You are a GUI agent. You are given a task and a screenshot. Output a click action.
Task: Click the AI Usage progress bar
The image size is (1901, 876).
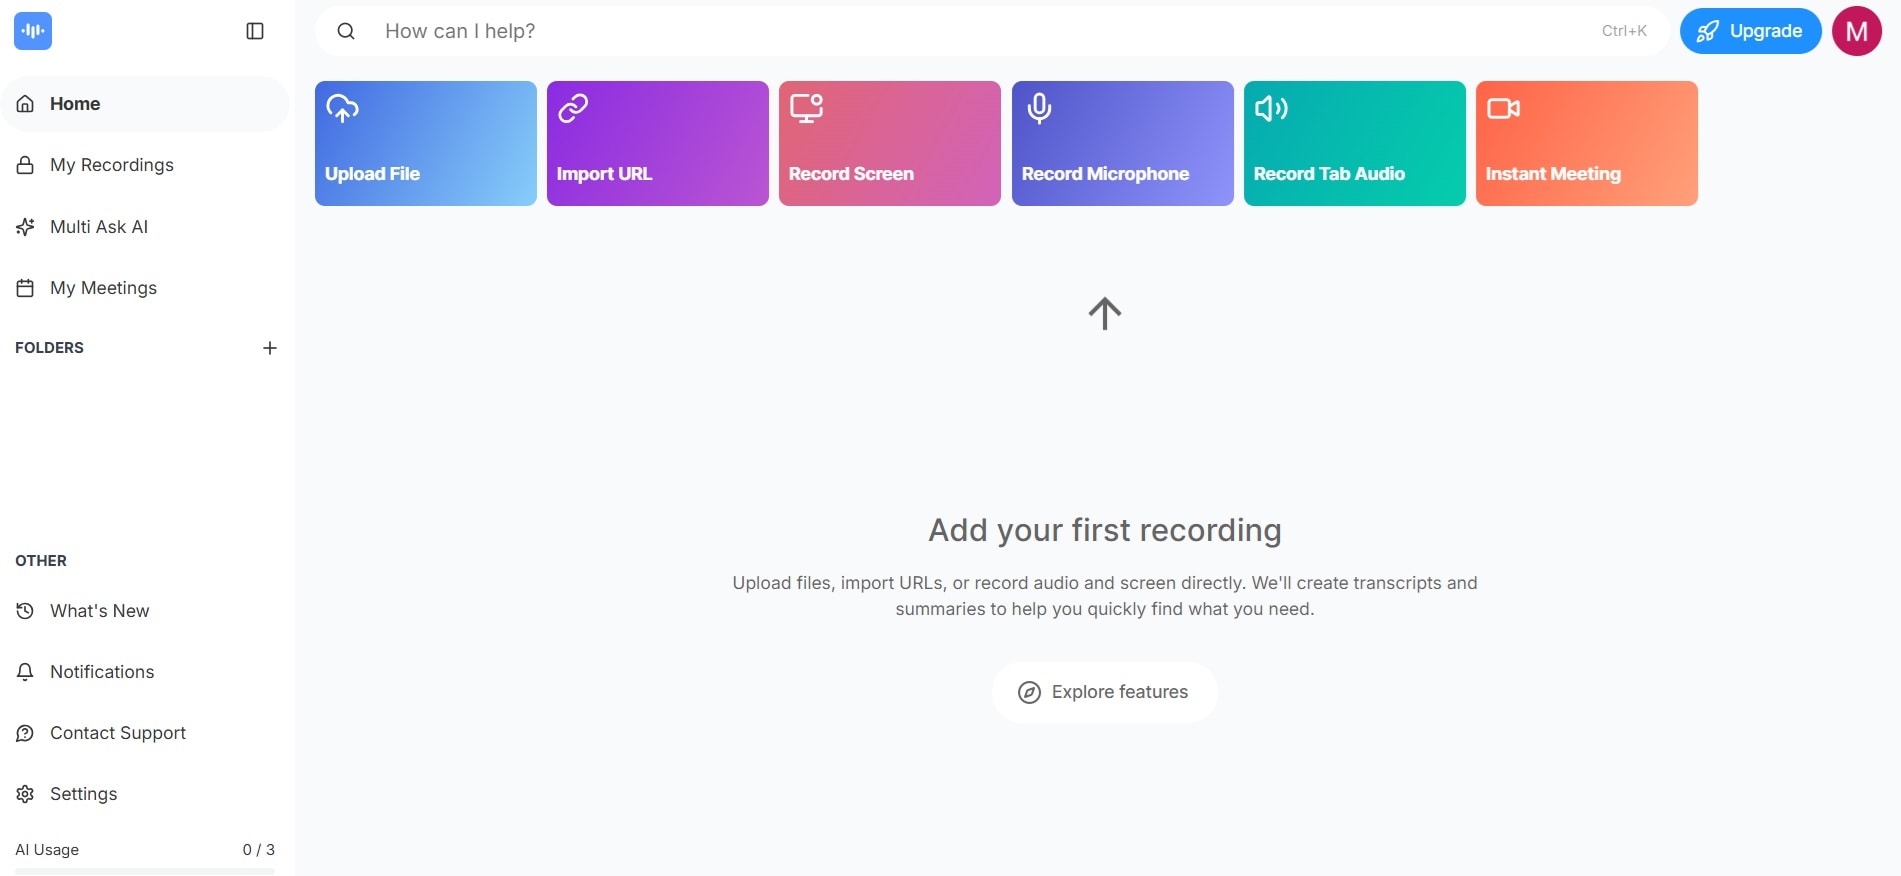pyautogui.click(x=145, y=872)
